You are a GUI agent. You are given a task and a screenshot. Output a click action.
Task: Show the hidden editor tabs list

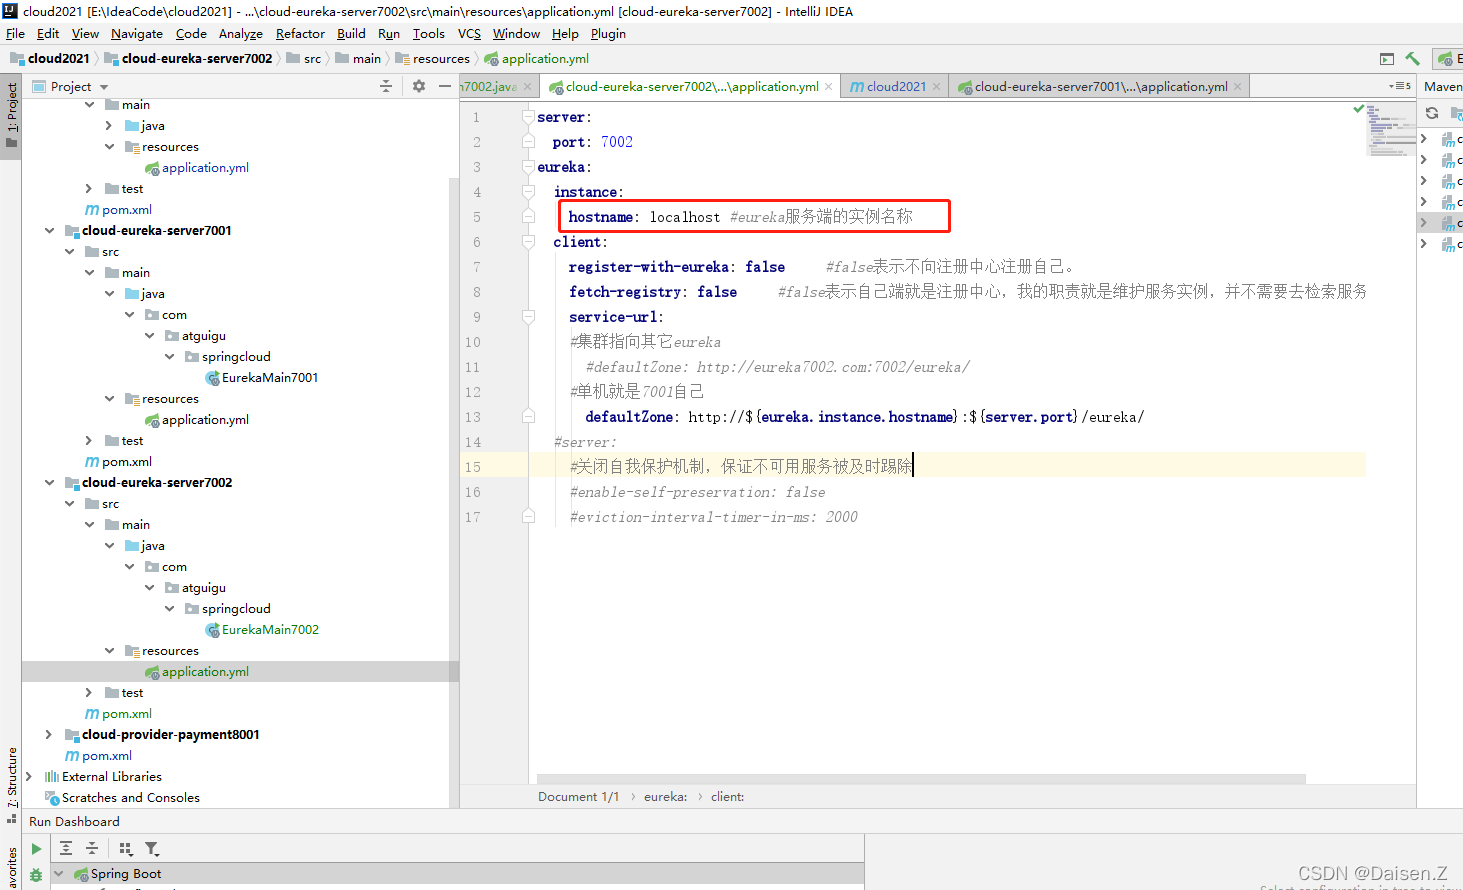click(1400, 87)
